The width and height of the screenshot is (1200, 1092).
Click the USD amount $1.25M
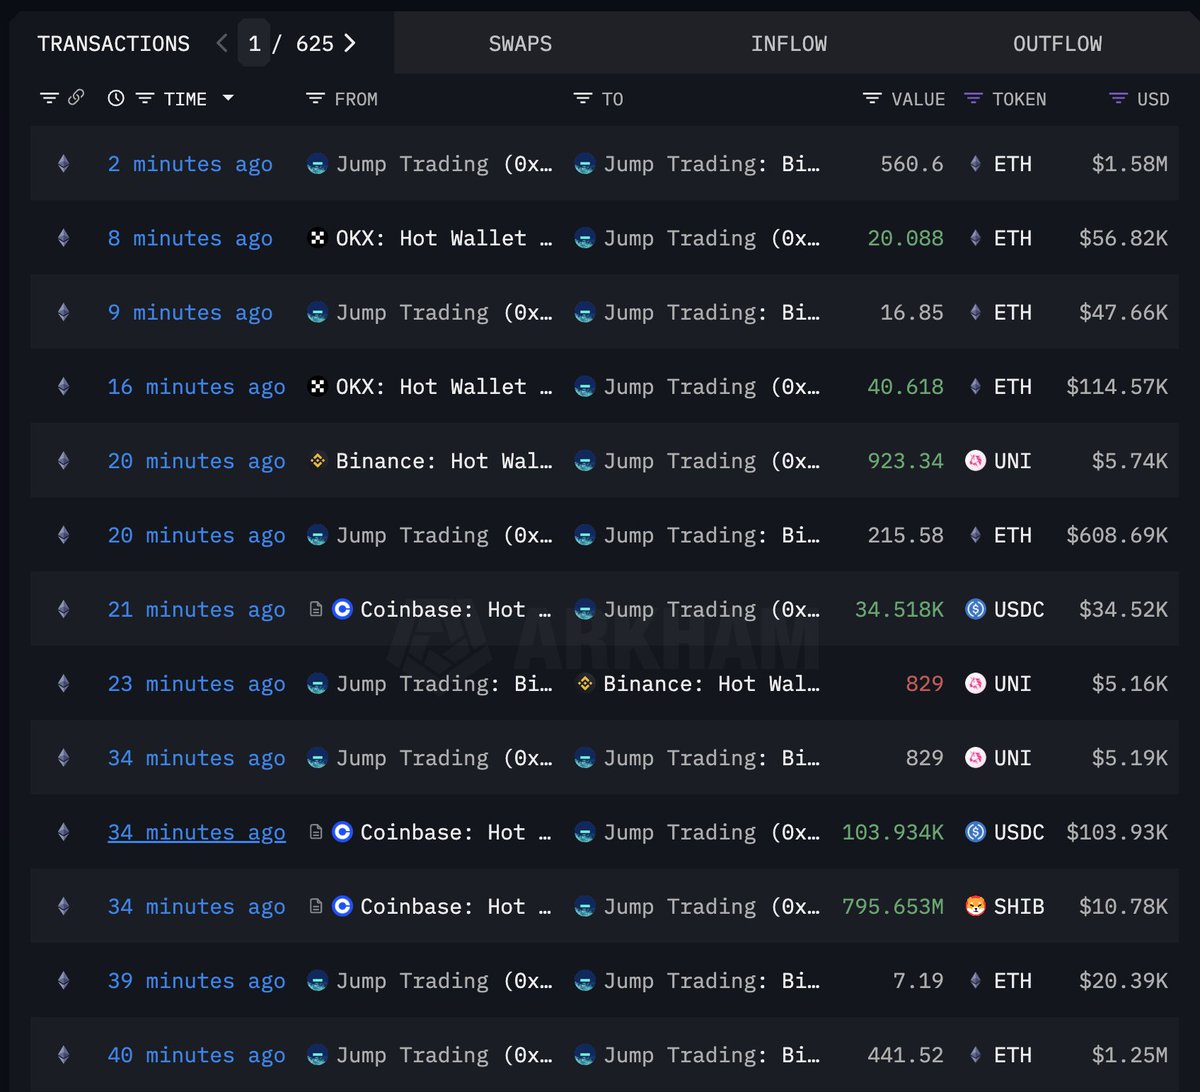(1130, 1055)
